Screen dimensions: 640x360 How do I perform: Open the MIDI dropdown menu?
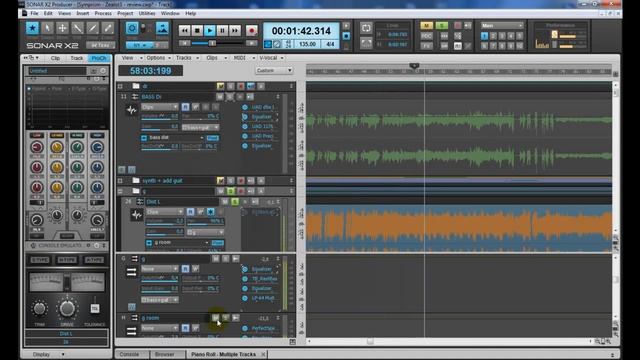click(x=243, y=58)
